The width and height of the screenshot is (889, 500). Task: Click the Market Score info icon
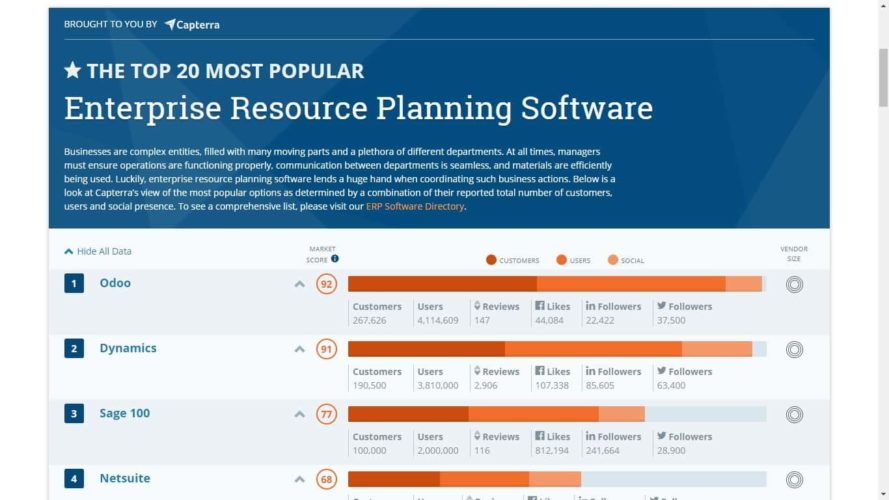tap(335, 259)
